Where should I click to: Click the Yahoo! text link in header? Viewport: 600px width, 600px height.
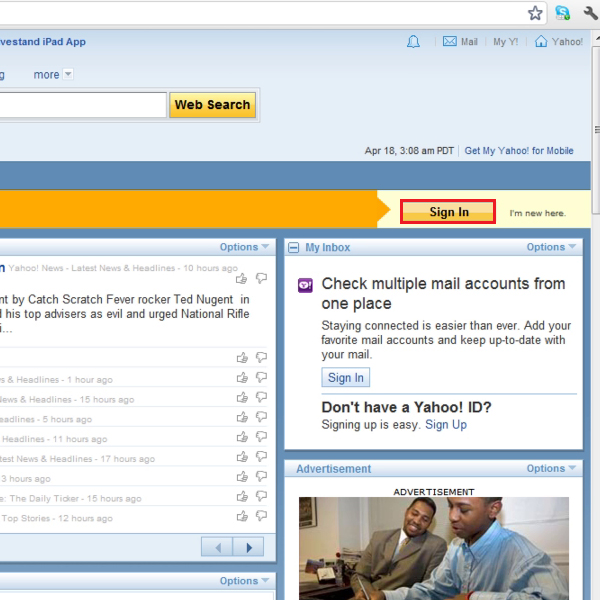(567, 42)
